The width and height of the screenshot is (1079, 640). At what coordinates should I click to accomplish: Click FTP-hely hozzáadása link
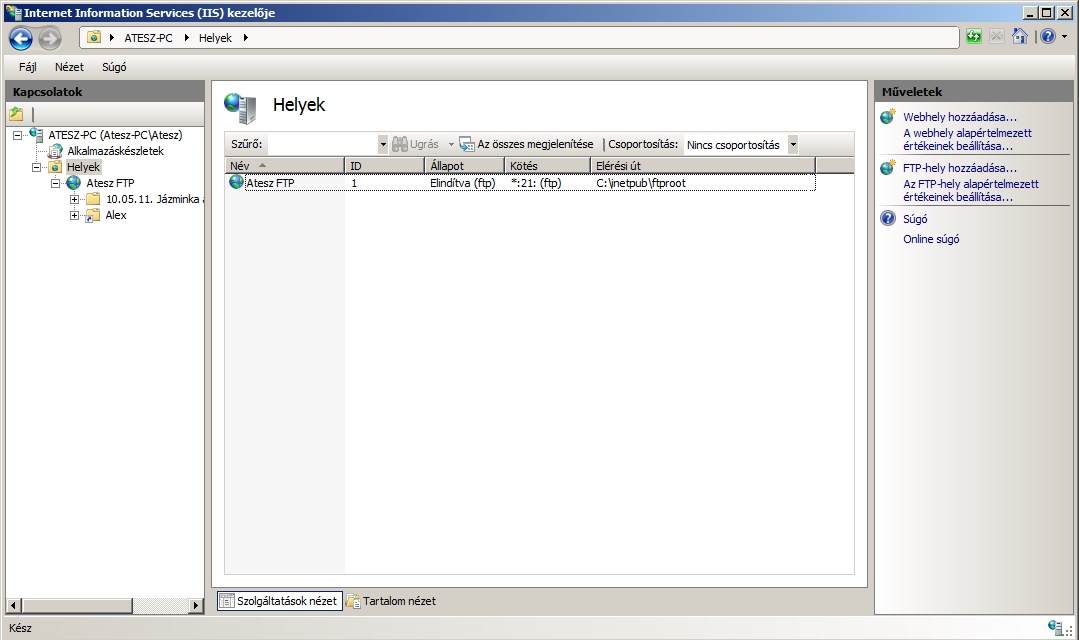click(x=959, y=168)
